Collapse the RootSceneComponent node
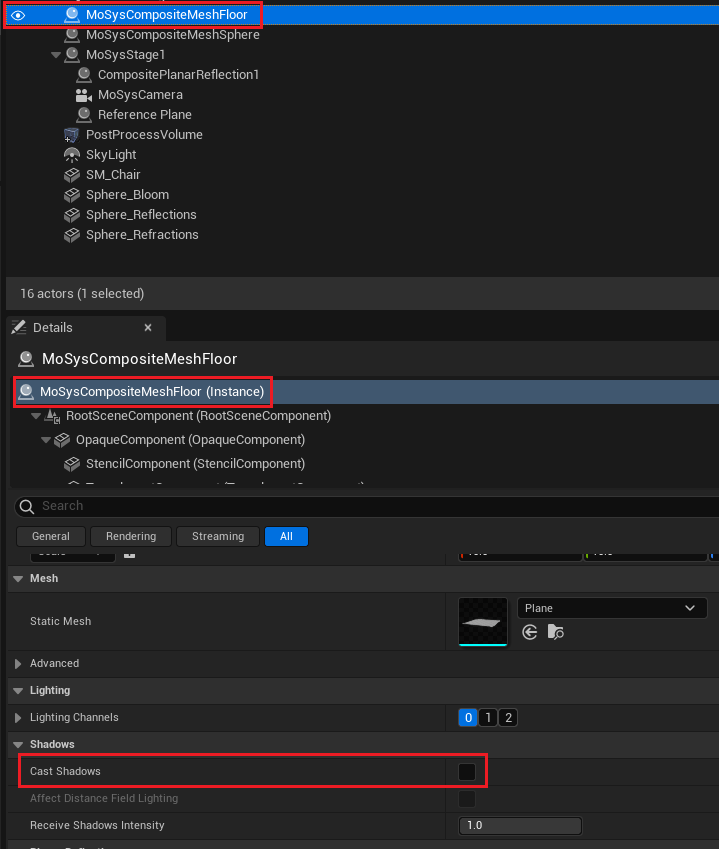The width and height of the screenshot is (719, 849). [36, 416]
